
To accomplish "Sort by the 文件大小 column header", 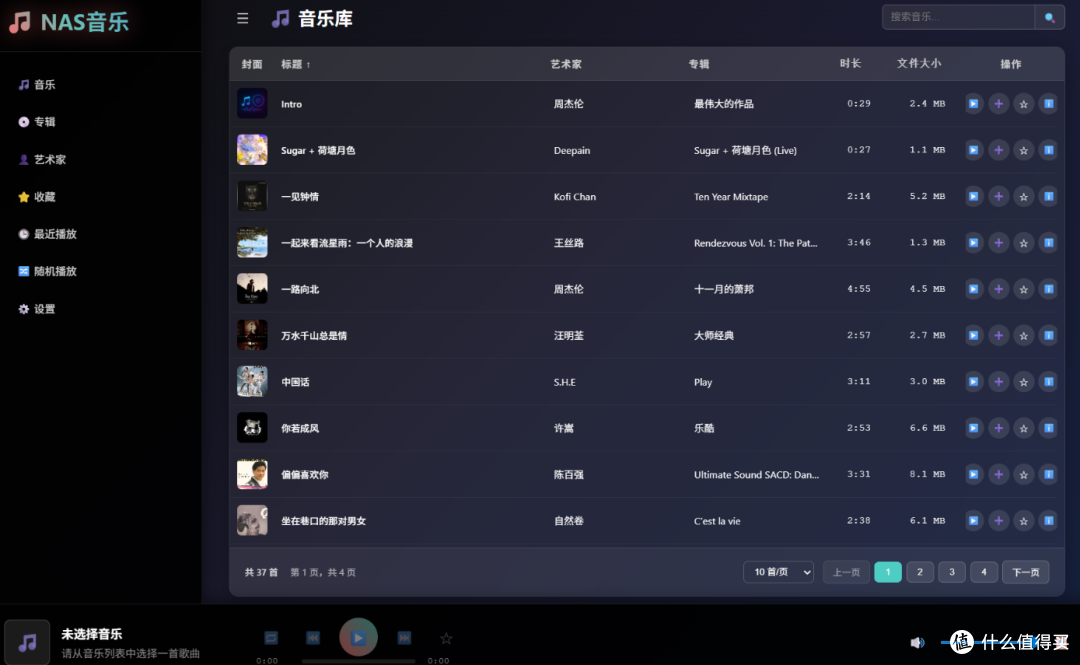I will coord(919,63).
